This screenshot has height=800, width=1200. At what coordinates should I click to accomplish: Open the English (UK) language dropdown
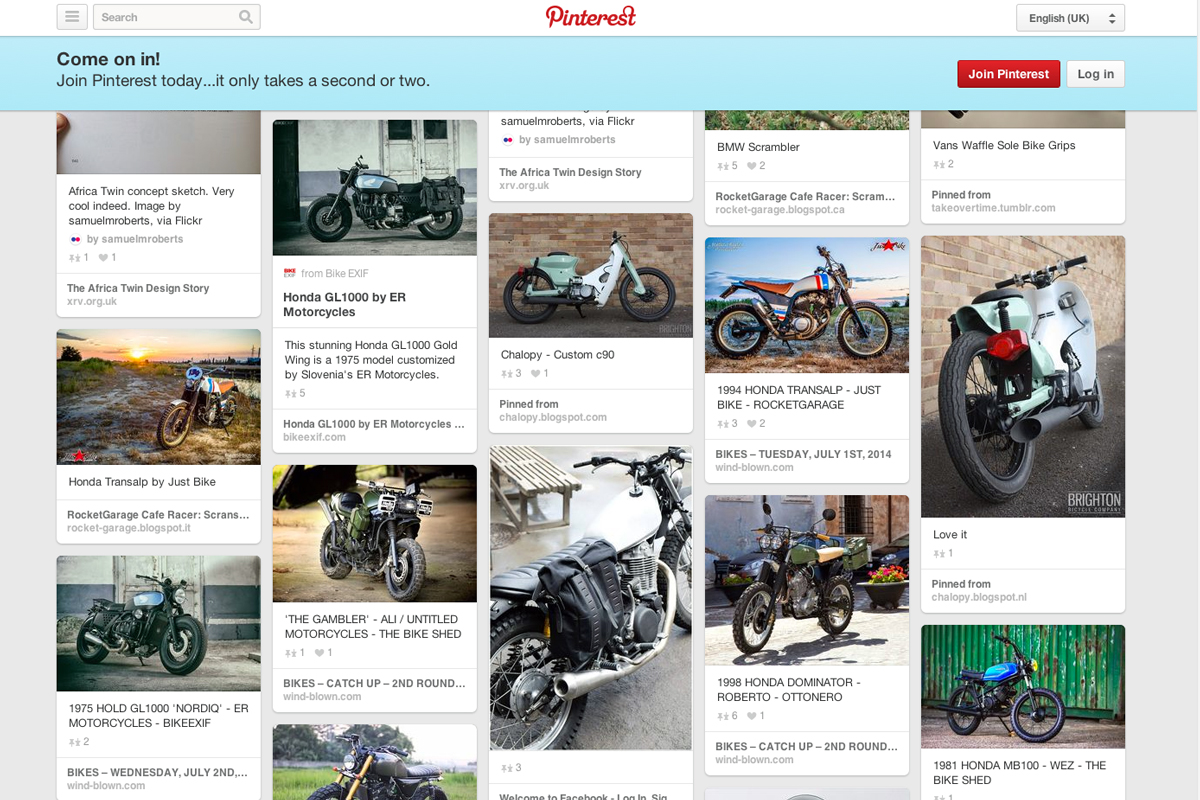1070,18
